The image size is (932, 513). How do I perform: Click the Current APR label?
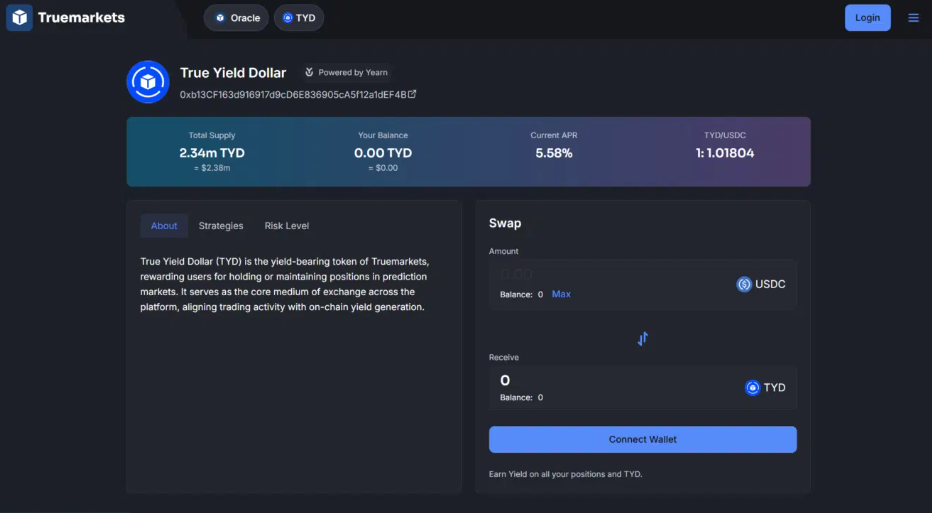[x=554, y=136]
